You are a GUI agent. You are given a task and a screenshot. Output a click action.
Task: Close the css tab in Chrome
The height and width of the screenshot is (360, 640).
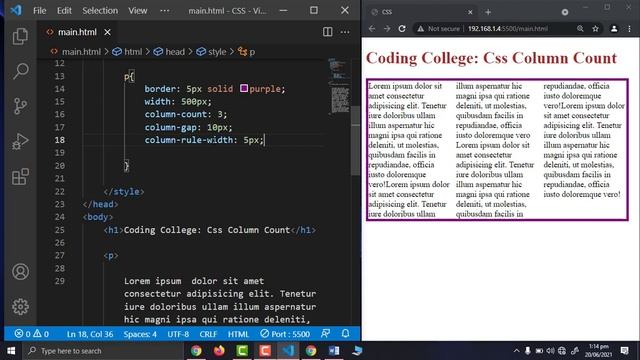click(x=470, y=12)
